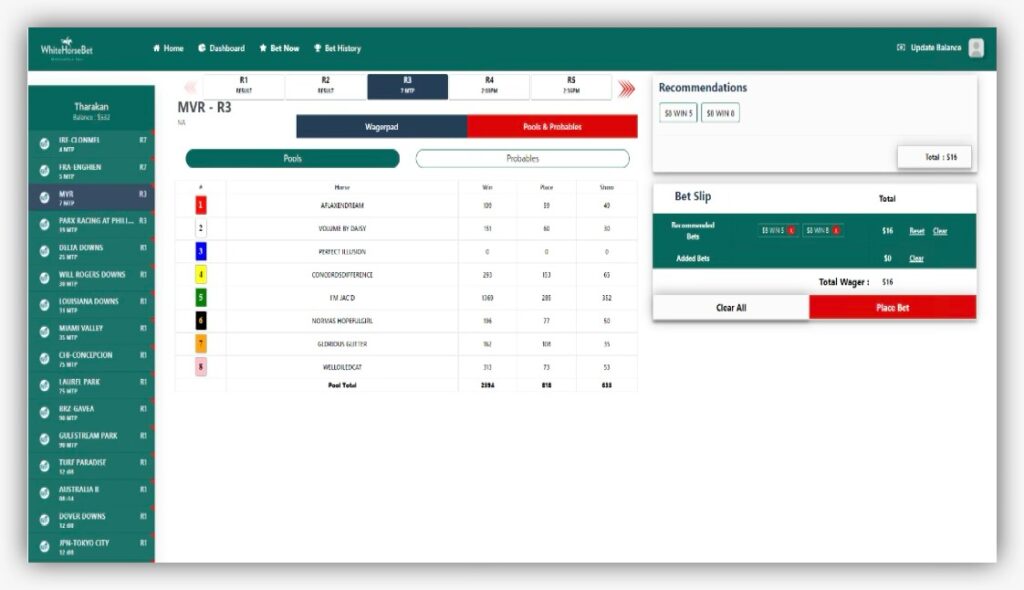
Task: Click the round icon beside Laurel Park
Action: 44,386
